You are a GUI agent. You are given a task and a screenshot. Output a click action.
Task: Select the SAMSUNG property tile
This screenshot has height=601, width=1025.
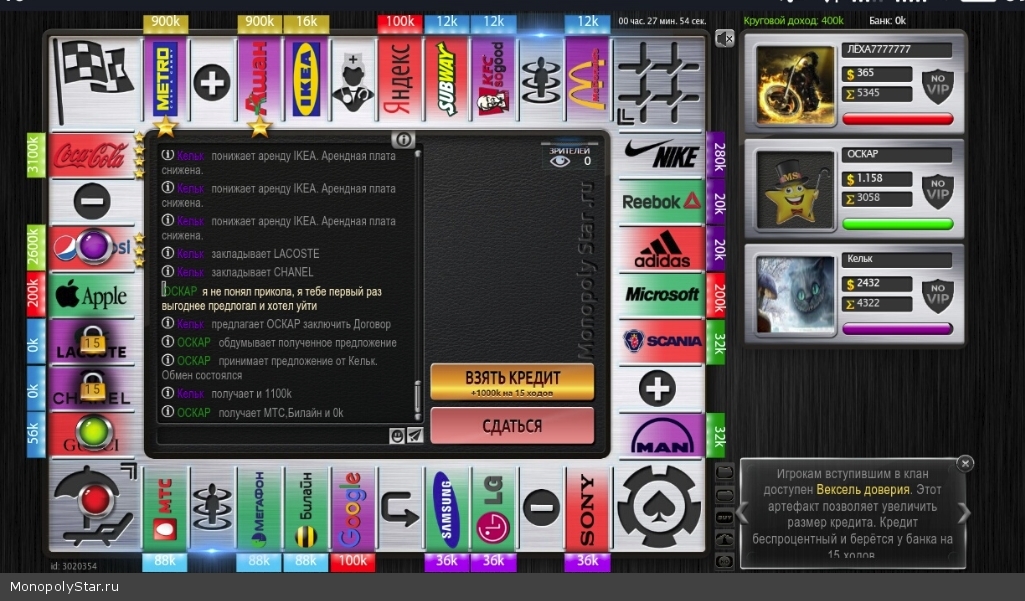click(x=446, y=508)
